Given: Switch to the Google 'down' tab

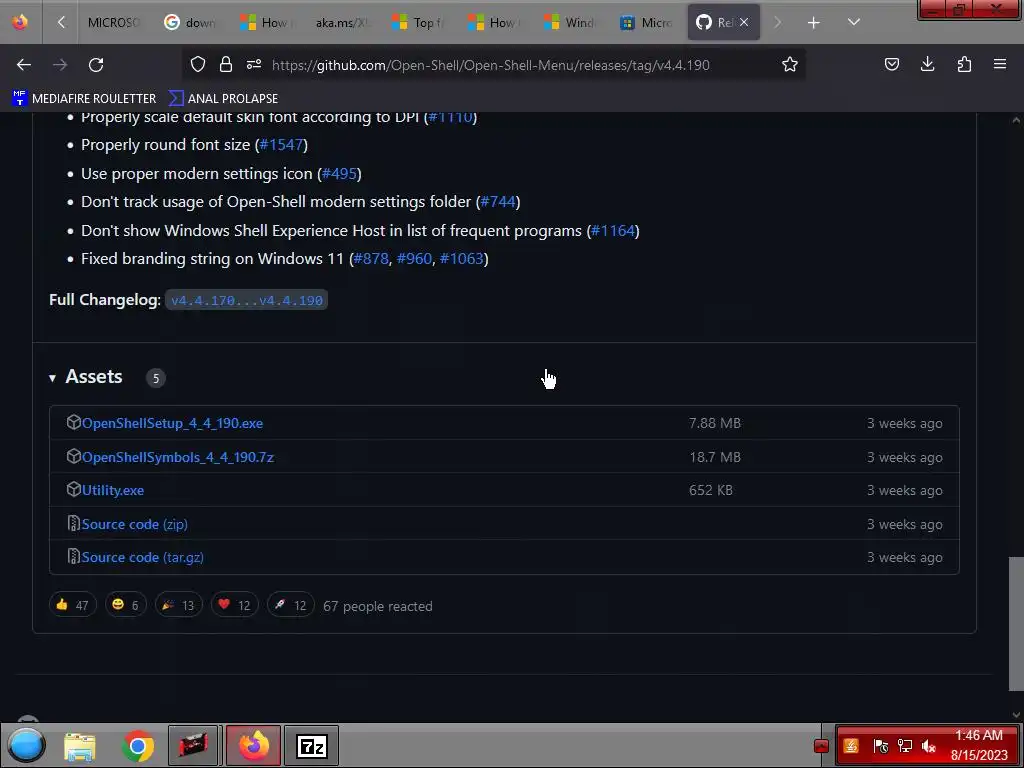Looking at the screenshot, I should point(189,23).
